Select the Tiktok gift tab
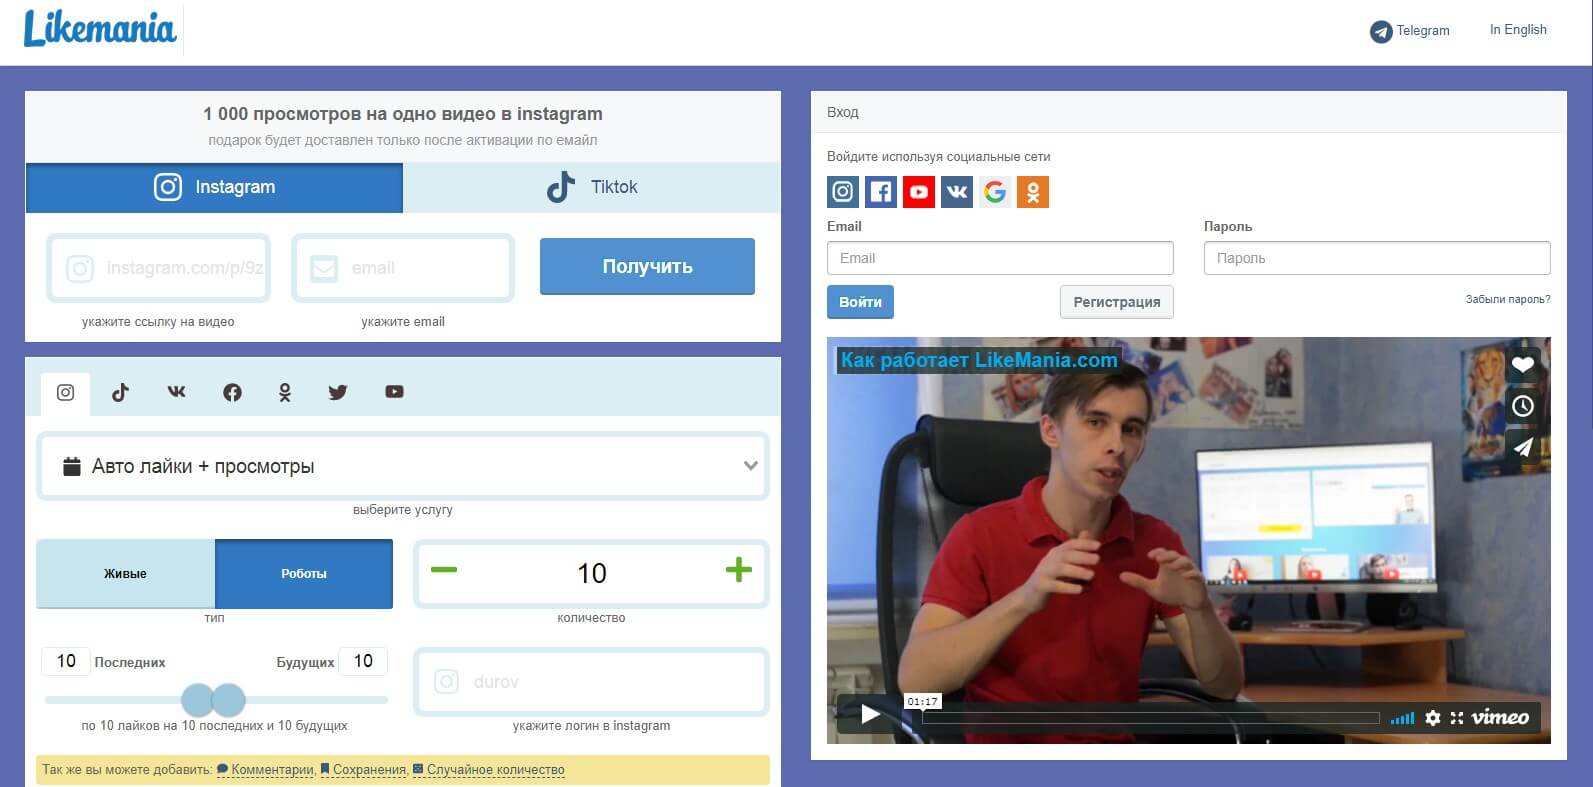This screenshot has width=1593, height=787. 592,187
